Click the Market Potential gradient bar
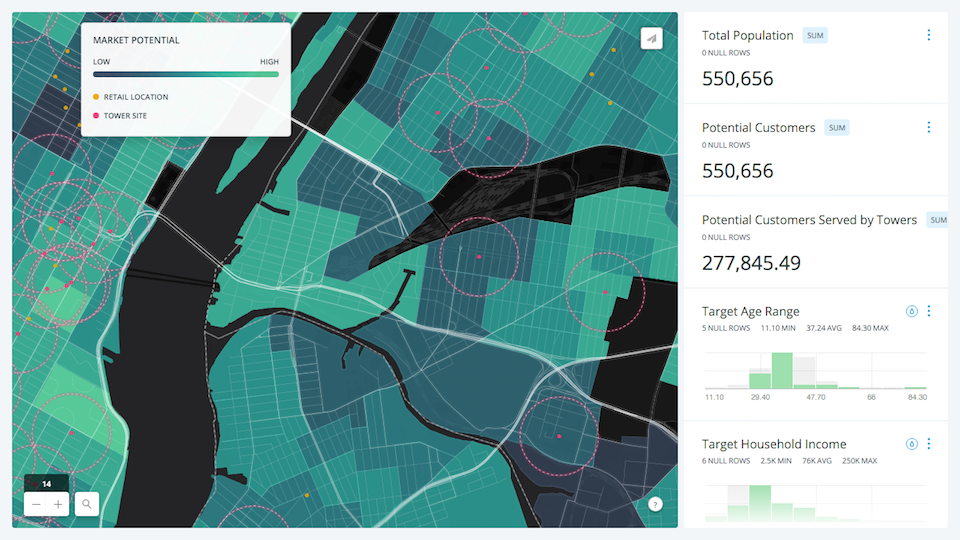Viewport: 960px width, 540px height. coord(186,74)
